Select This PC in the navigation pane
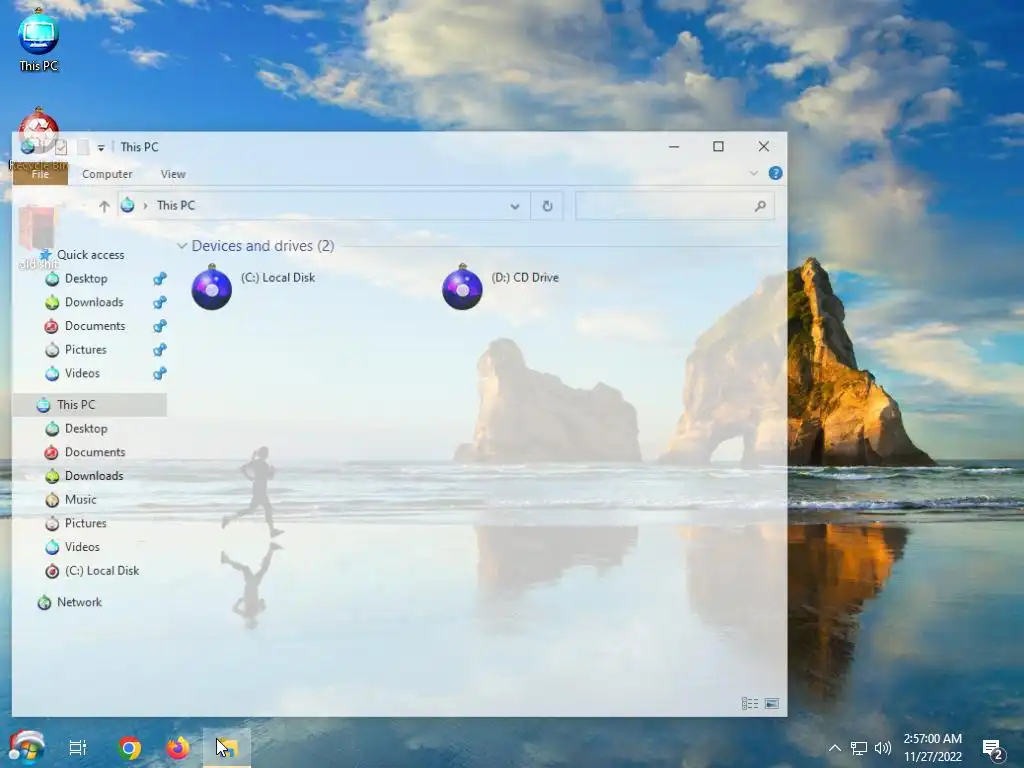Image resolution: width=1024 pixels, height=768 pixels. click(90, 405)
